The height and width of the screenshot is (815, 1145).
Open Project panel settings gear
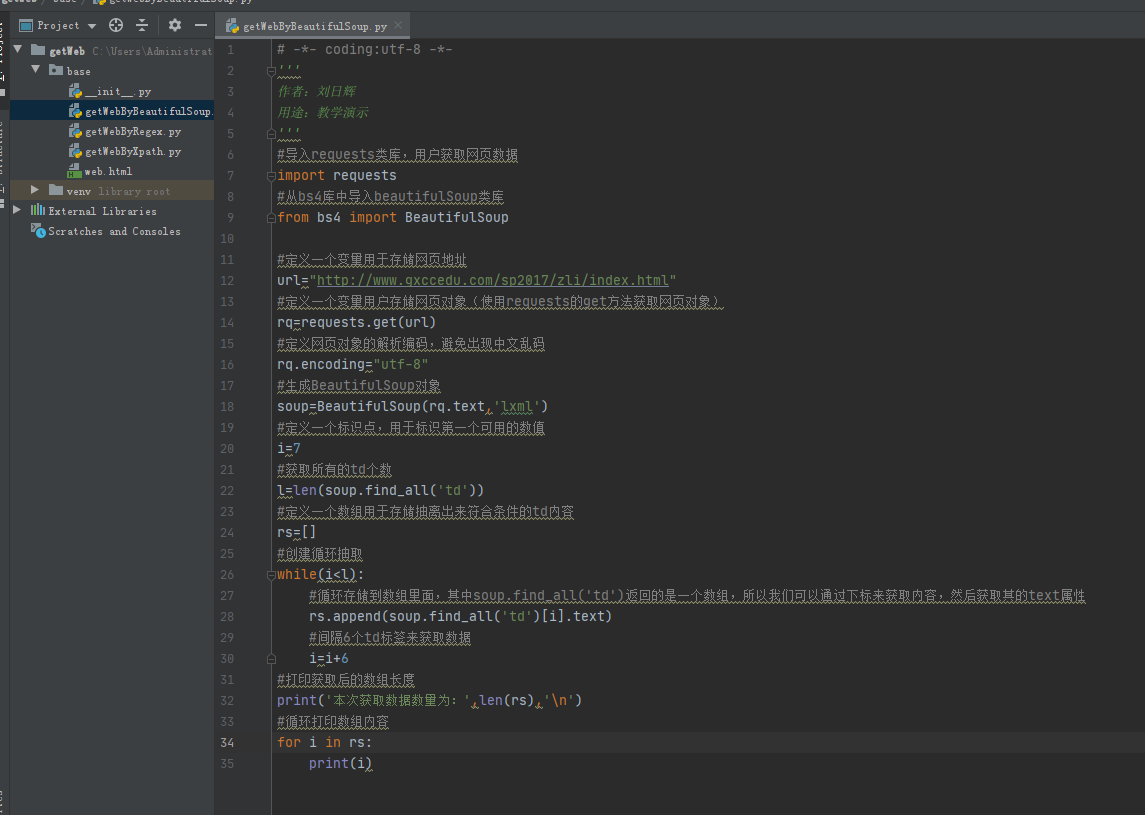[175, 25]
